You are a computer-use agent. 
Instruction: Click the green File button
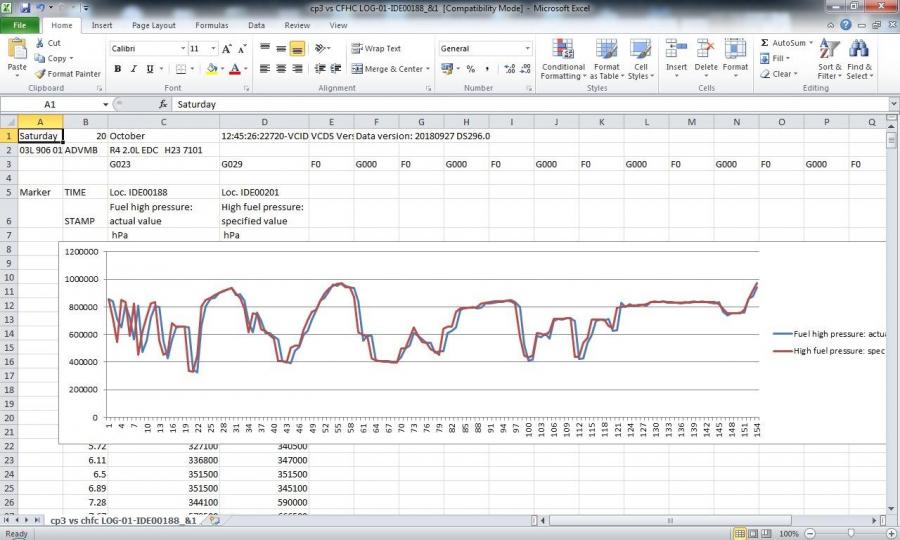point(20,25)
